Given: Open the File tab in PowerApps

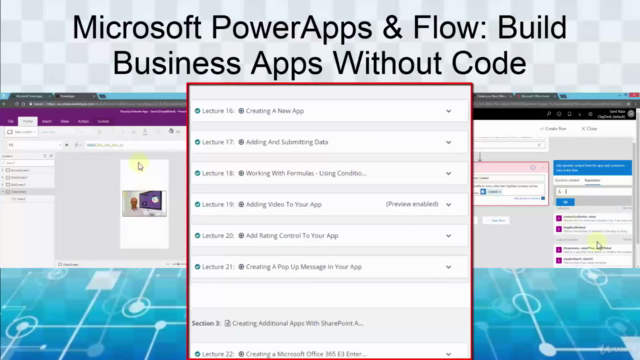Looking at the screenshot, I should tap(11, 121).
